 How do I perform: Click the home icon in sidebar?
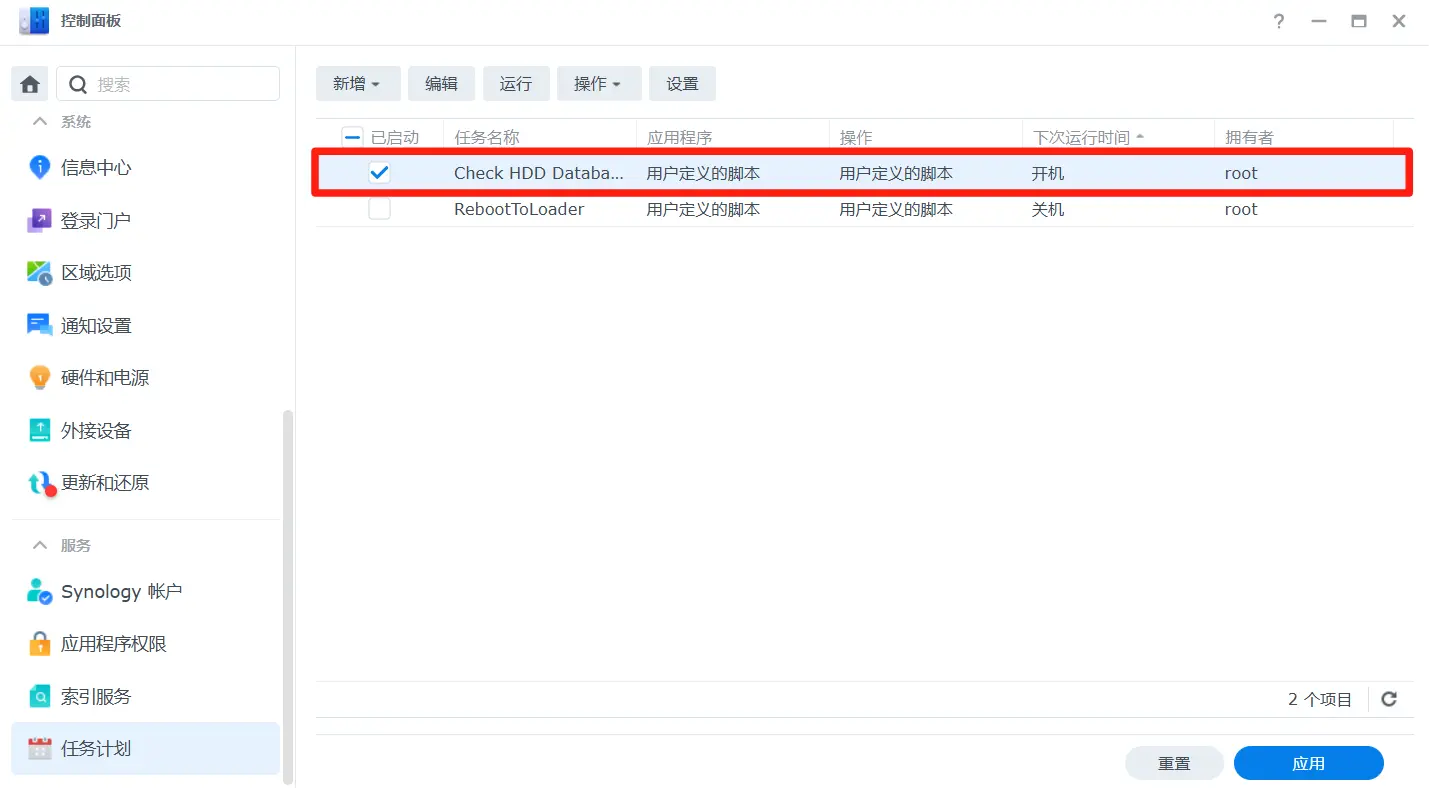coord(29,85)
